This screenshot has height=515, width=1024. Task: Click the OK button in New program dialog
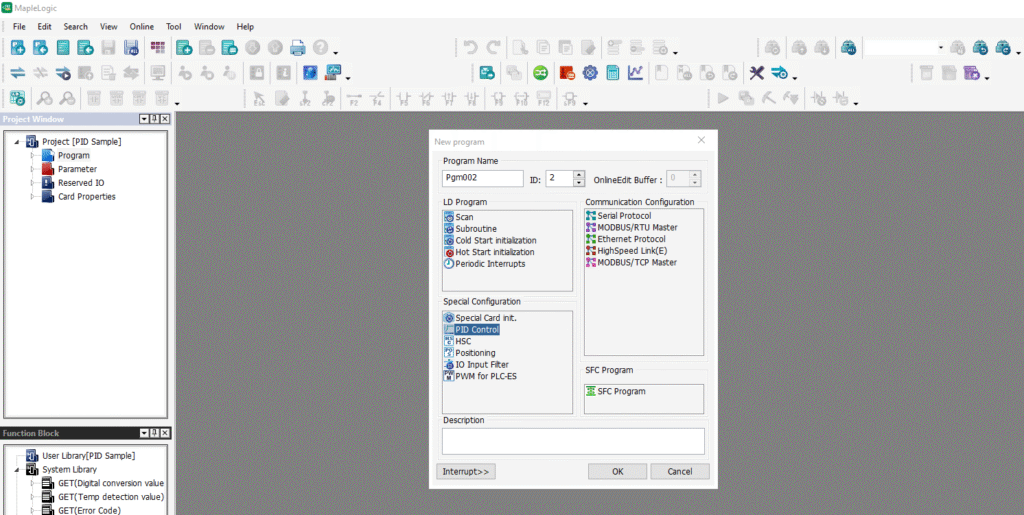(x=617, y=471)
